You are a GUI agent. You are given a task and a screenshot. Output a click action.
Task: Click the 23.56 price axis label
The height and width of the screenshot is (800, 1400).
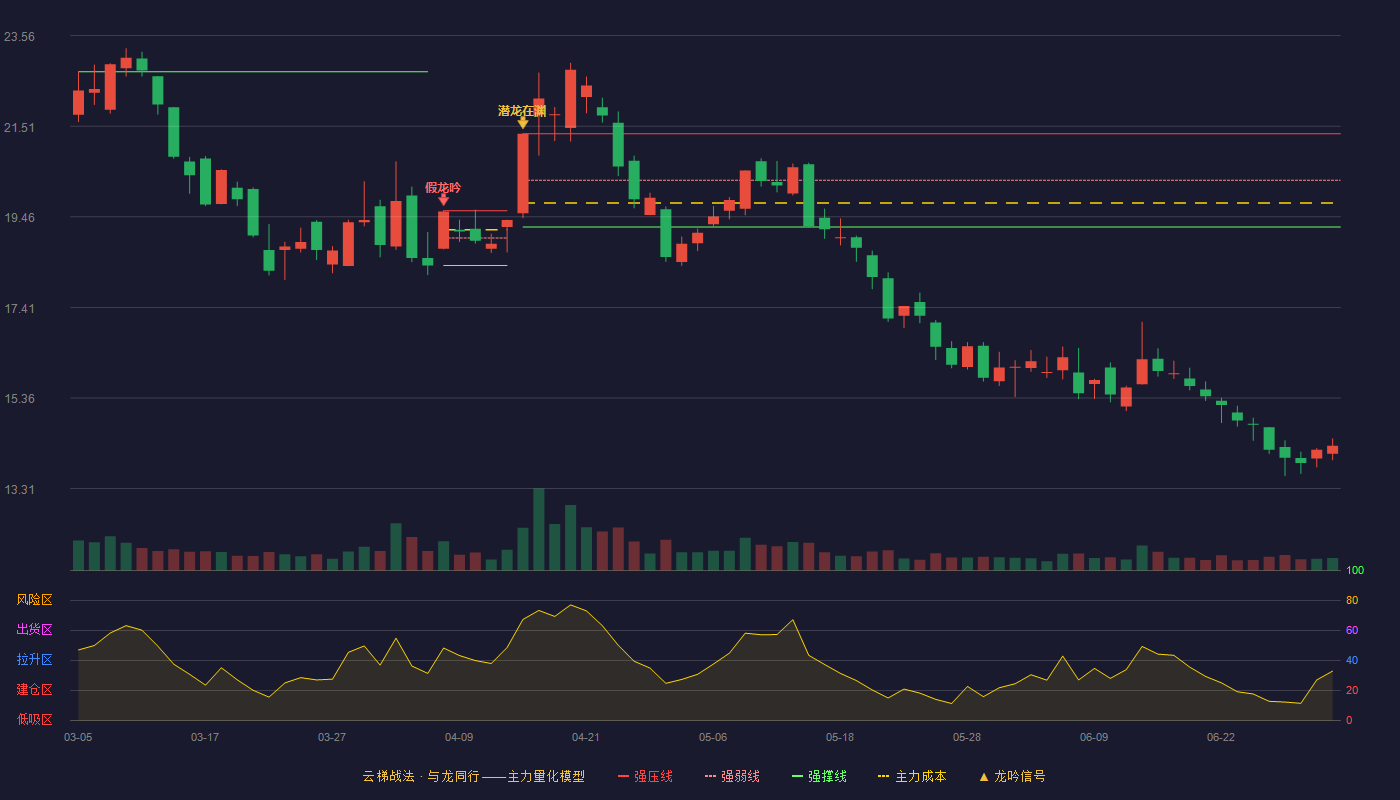point(19,37)
